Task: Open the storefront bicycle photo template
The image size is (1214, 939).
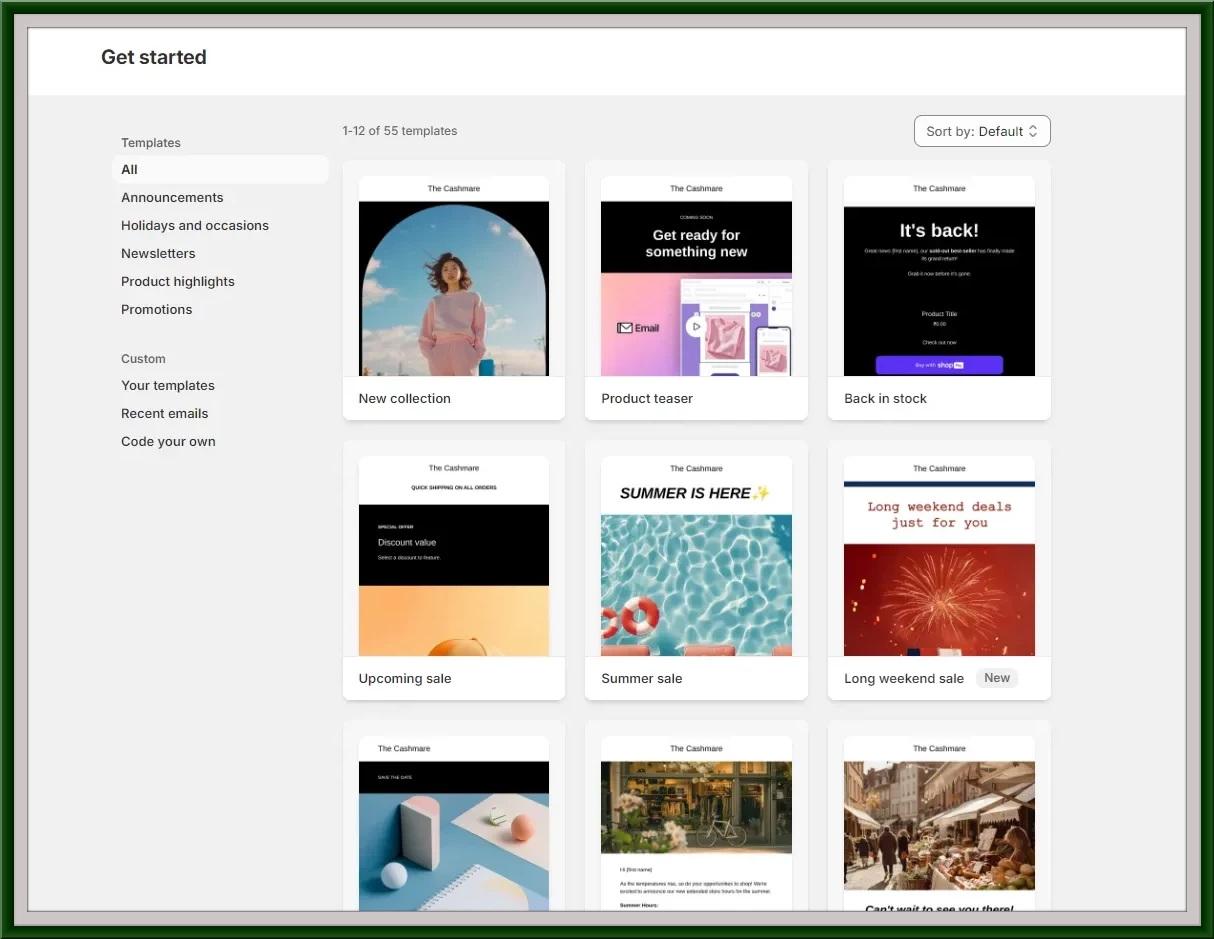Action: pos(696,823)
